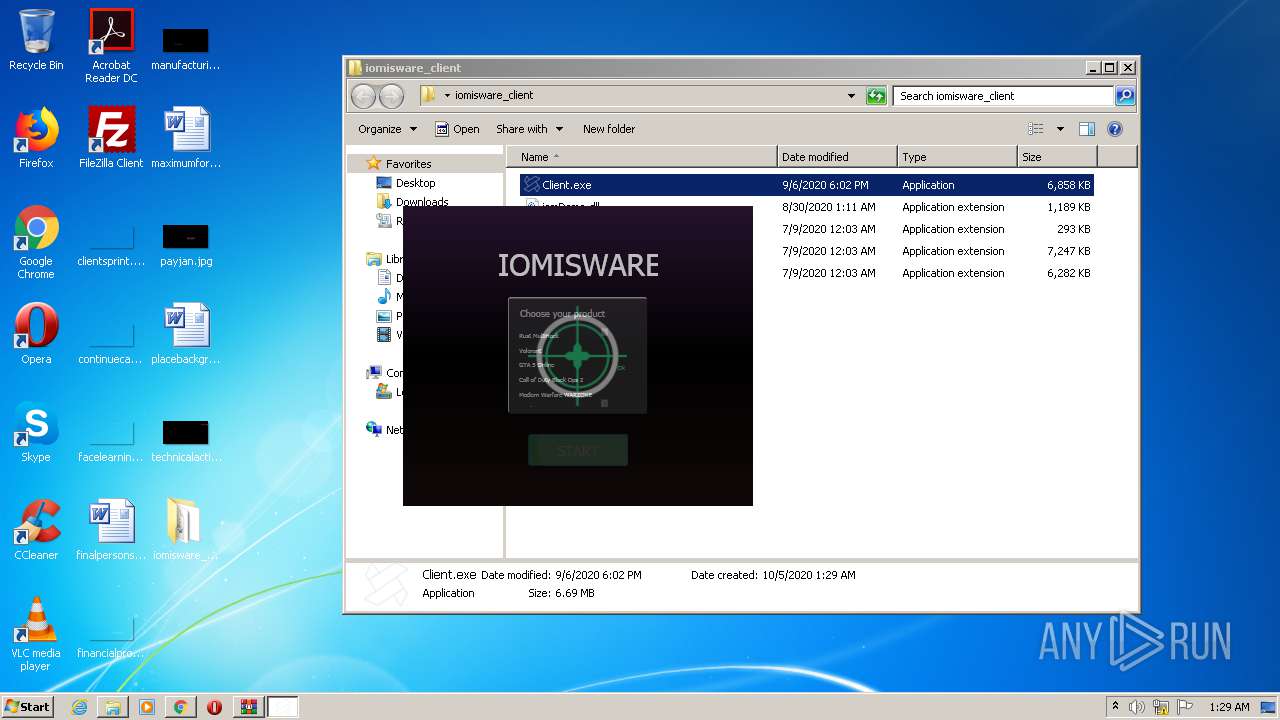Open FileZilla Client shortcut
The width and height of the screenshot is (1280, 720).
coord(111,138)
